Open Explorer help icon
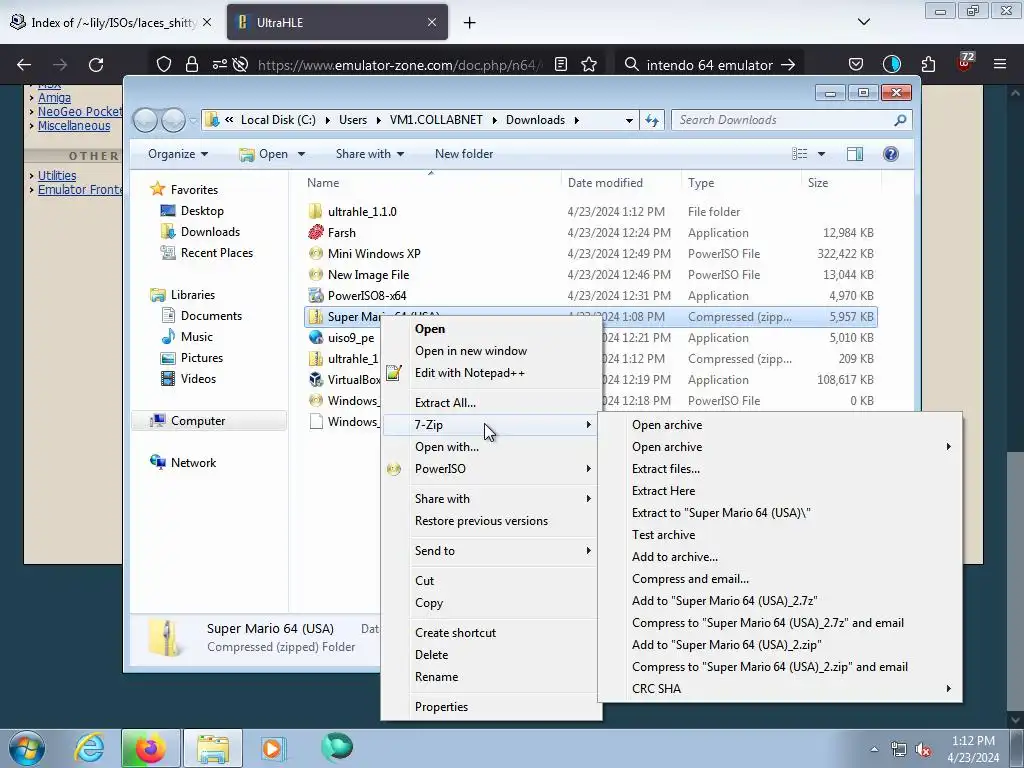1024x768 pixels. (891, 154)
